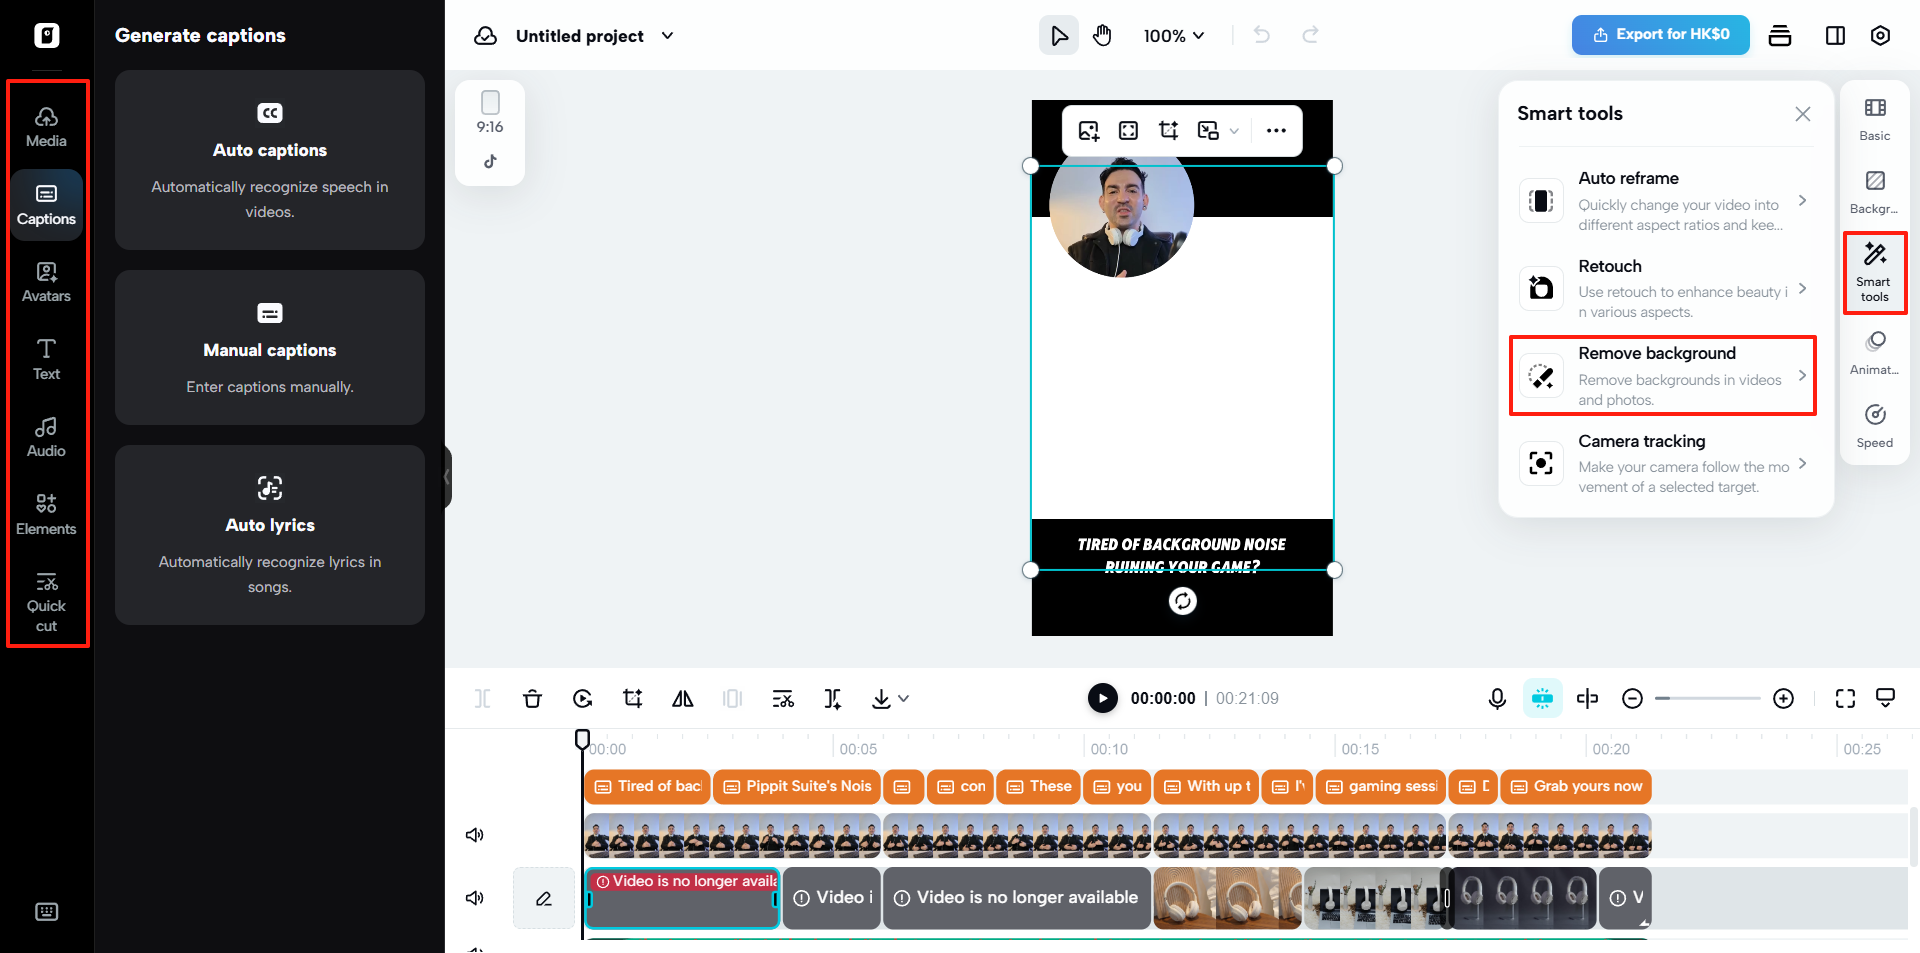
Task: Open the canvas toolbar dropdown arrow
Action: coord(1234,131)
